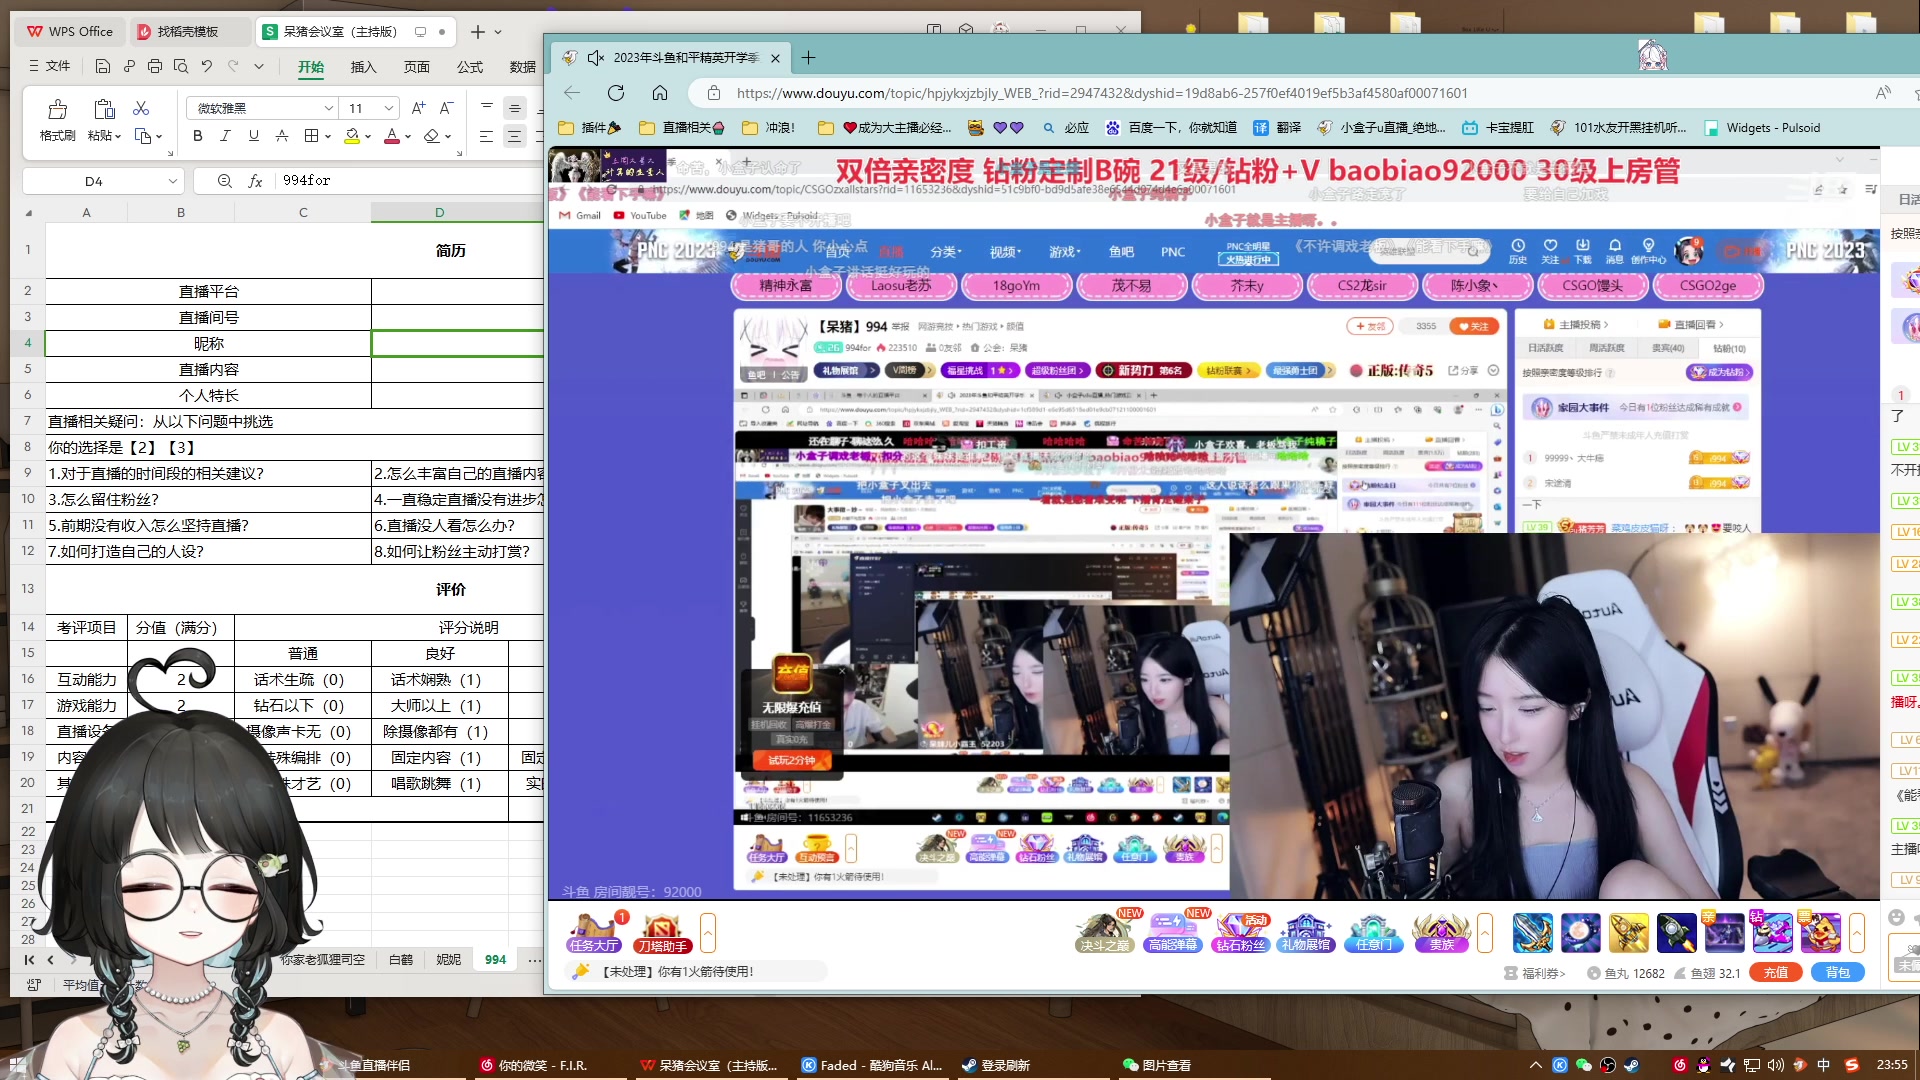
Task: Mute the browser tab audio speaker icon
Action: [596, 57]
